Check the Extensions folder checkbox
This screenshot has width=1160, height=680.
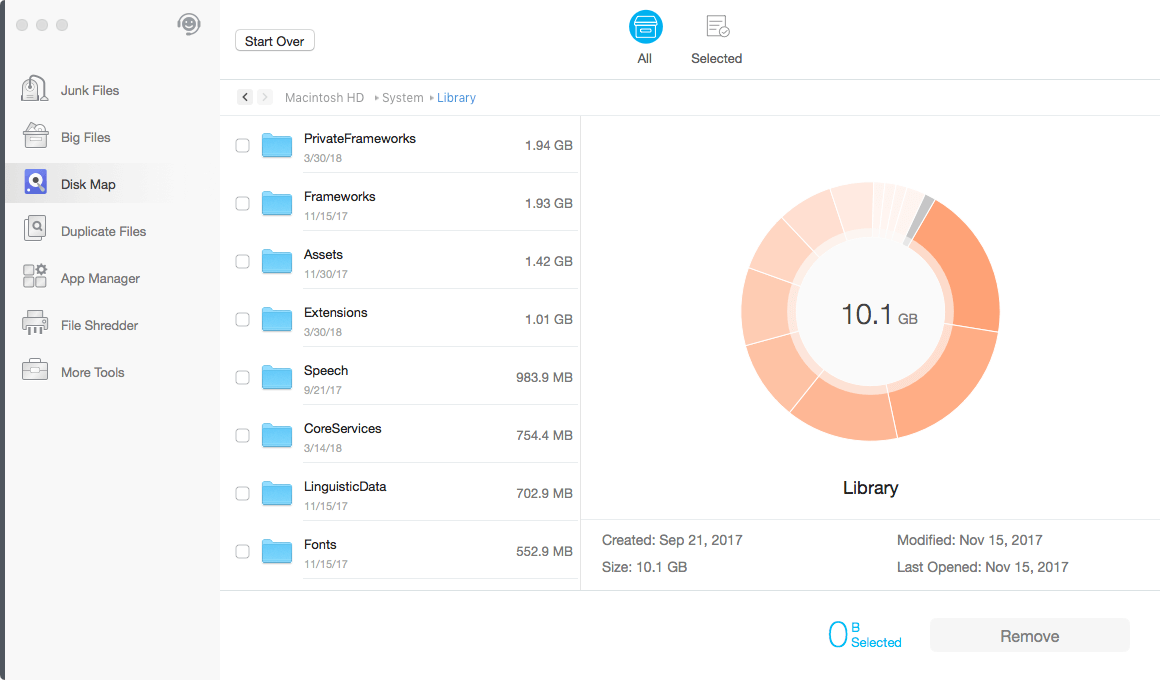pyautogui.click(x=242, y=319)
